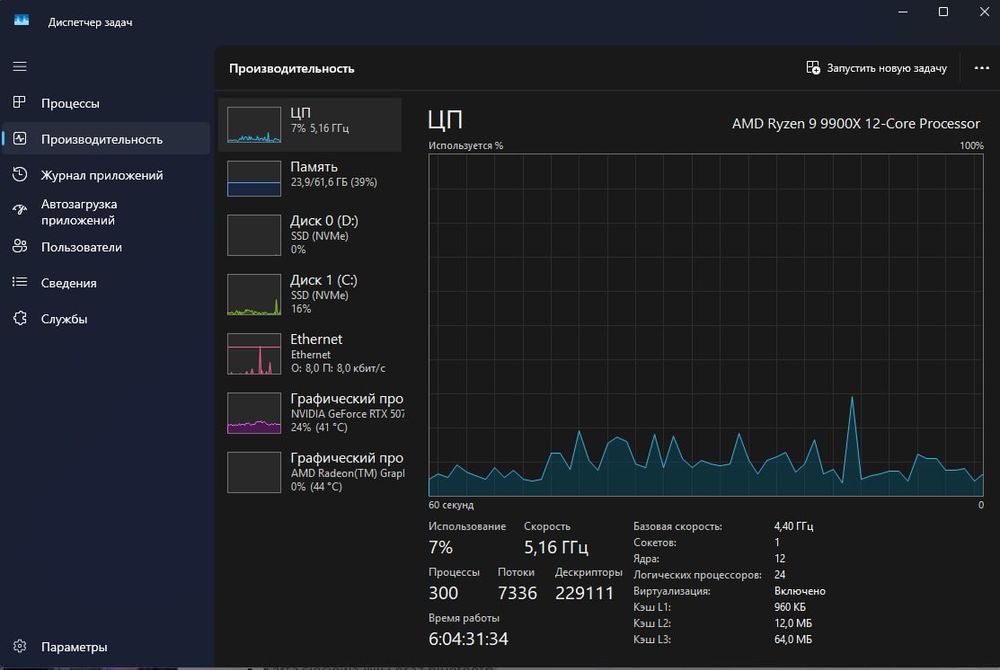This screenshot has height=670, width=1000.
Task: Click the 7336 threads count
Action: click(x=517, y=593)
